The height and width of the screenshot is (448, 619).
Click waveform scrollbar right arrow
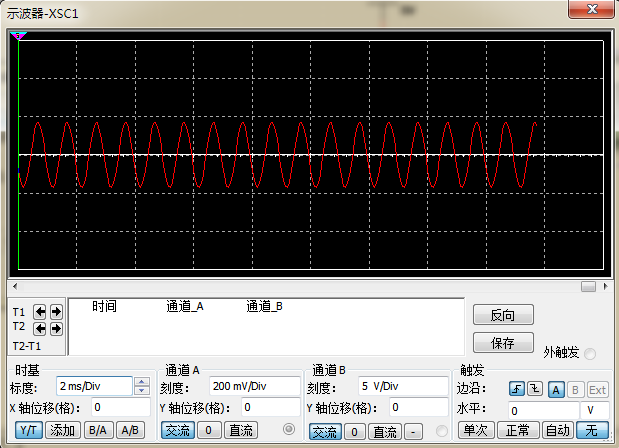tap(606, 286)
